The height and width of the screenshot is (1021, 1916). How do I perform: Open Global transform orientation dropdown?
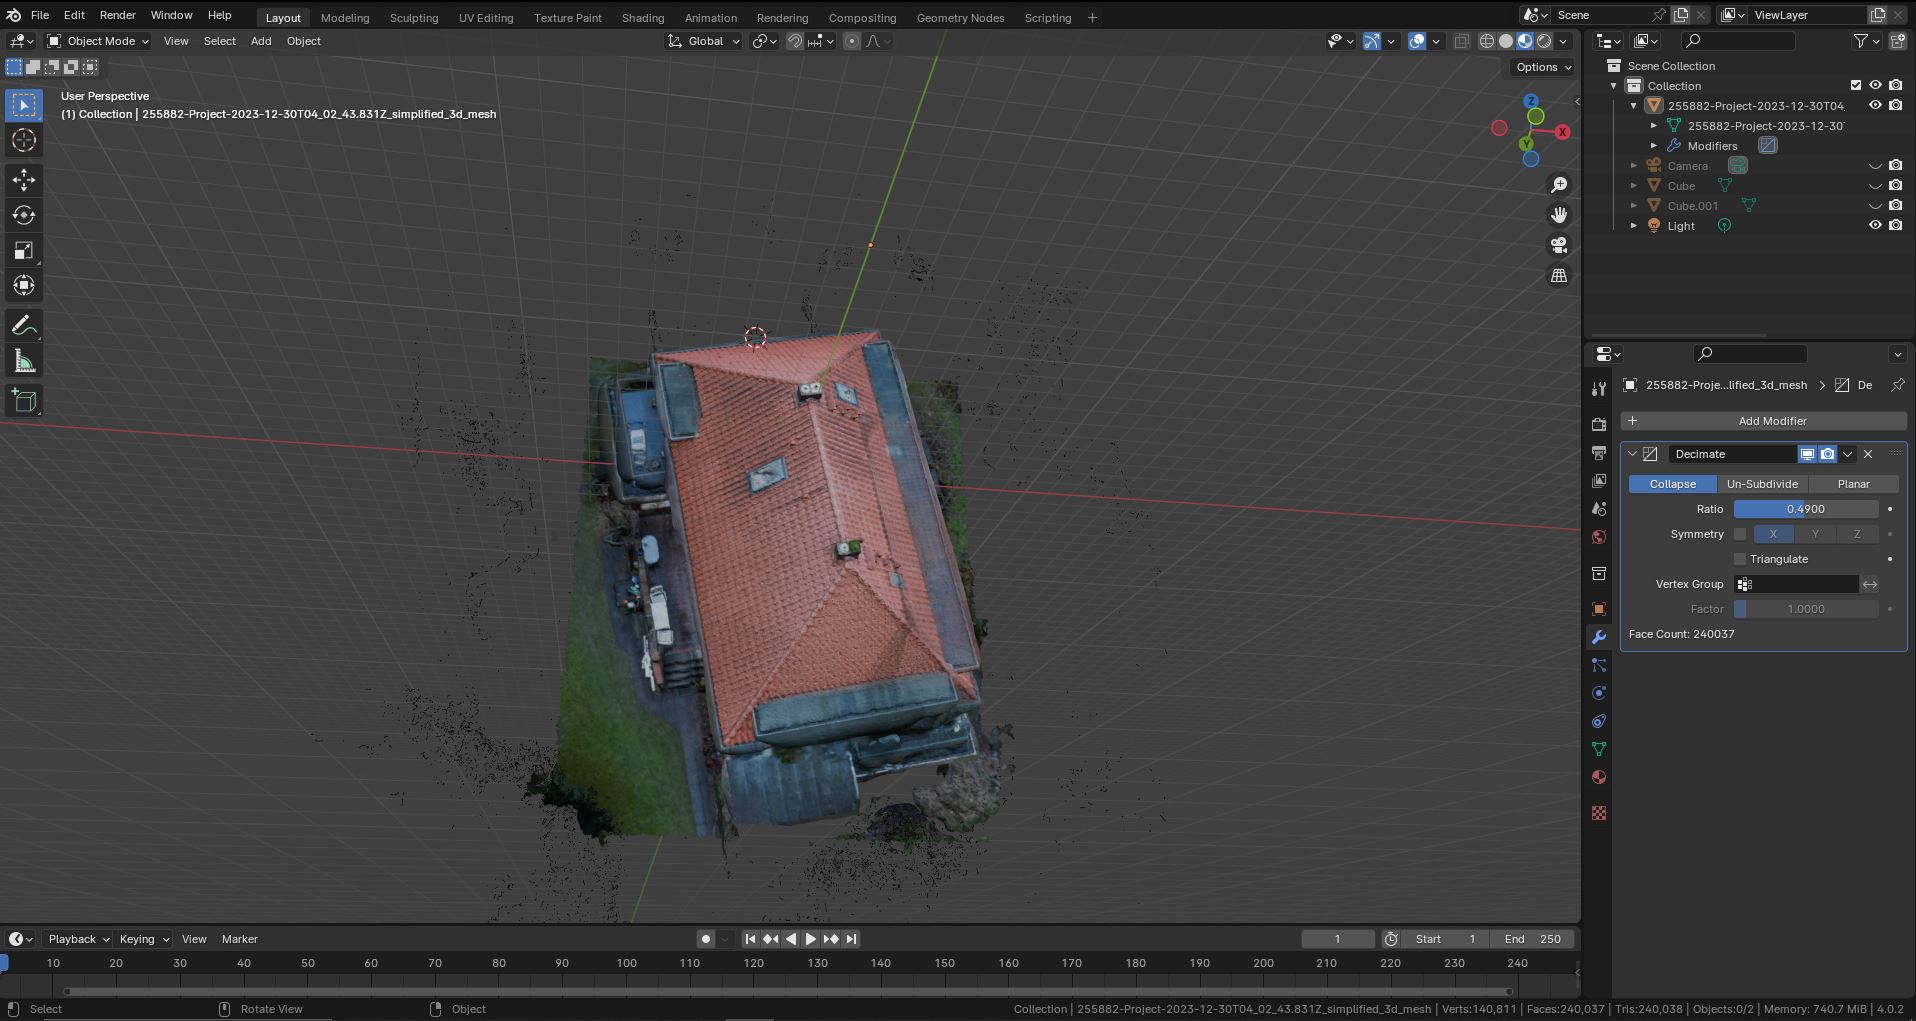(x=704, y=41)
